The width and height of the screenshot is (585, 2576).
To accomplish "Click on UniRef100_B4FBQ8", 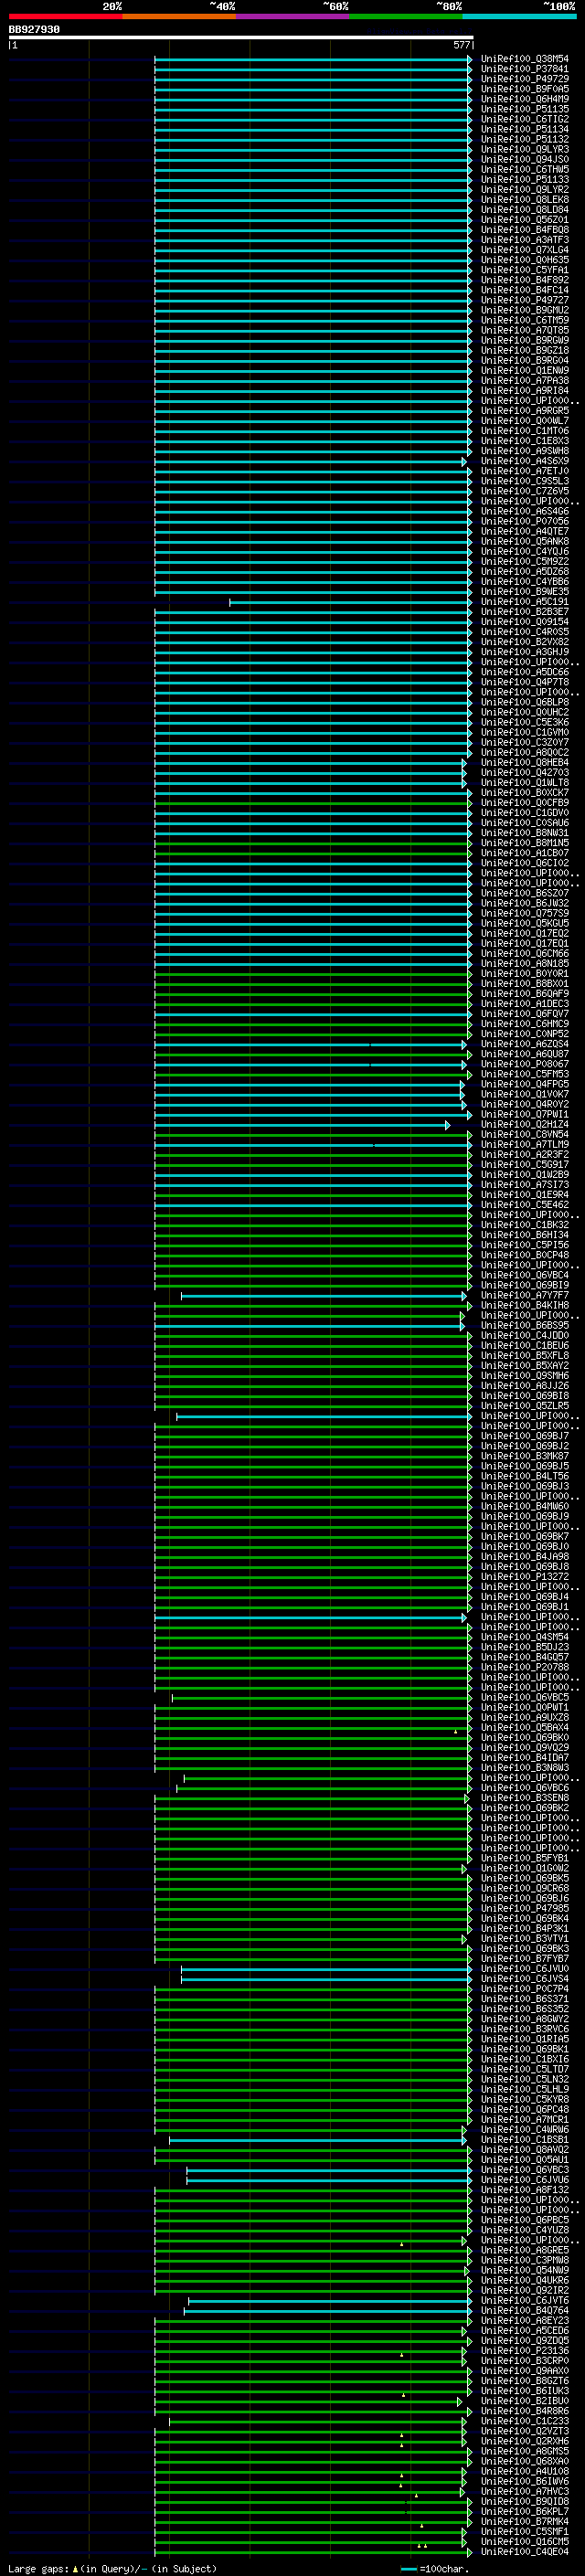I will [x=525, y=230].
